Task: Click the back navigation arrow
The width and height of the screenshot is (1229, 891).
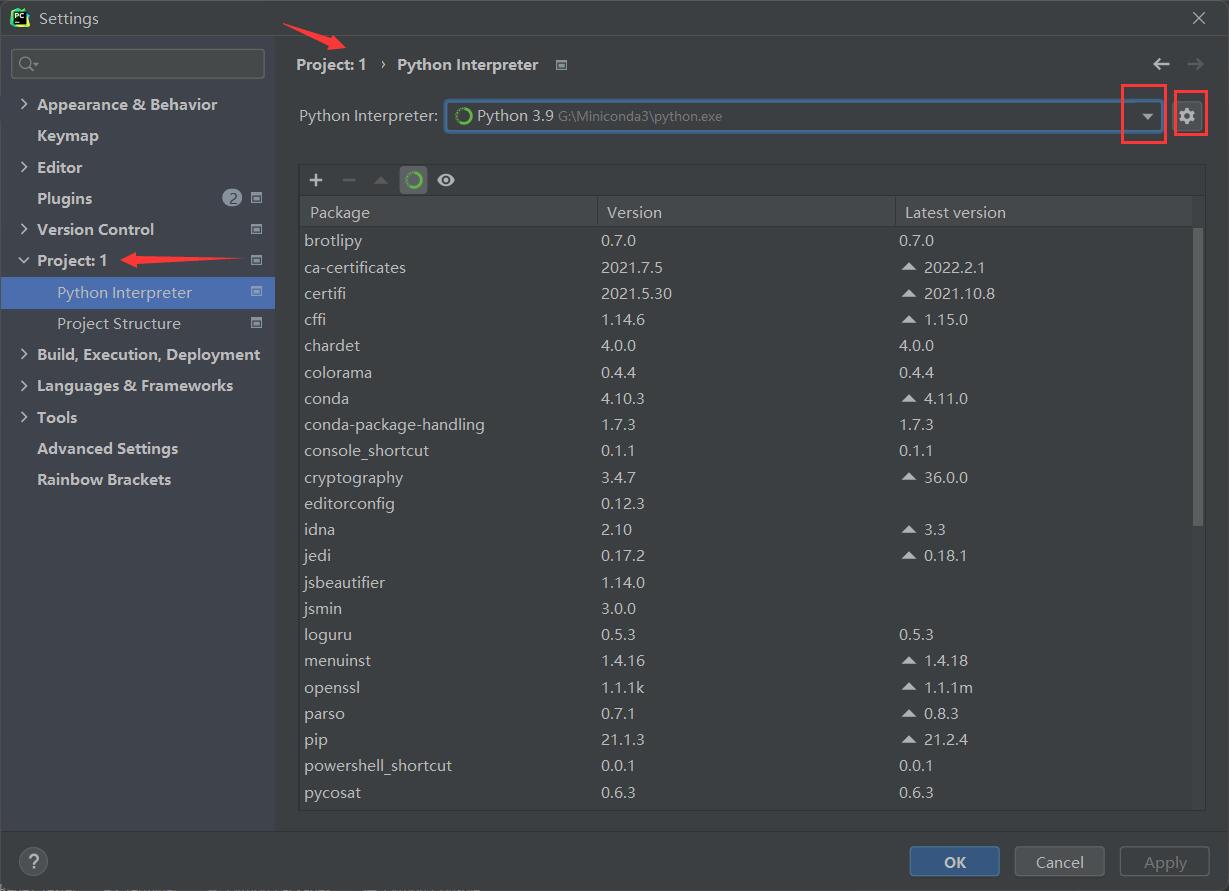Action: [x=1161, y=64]
